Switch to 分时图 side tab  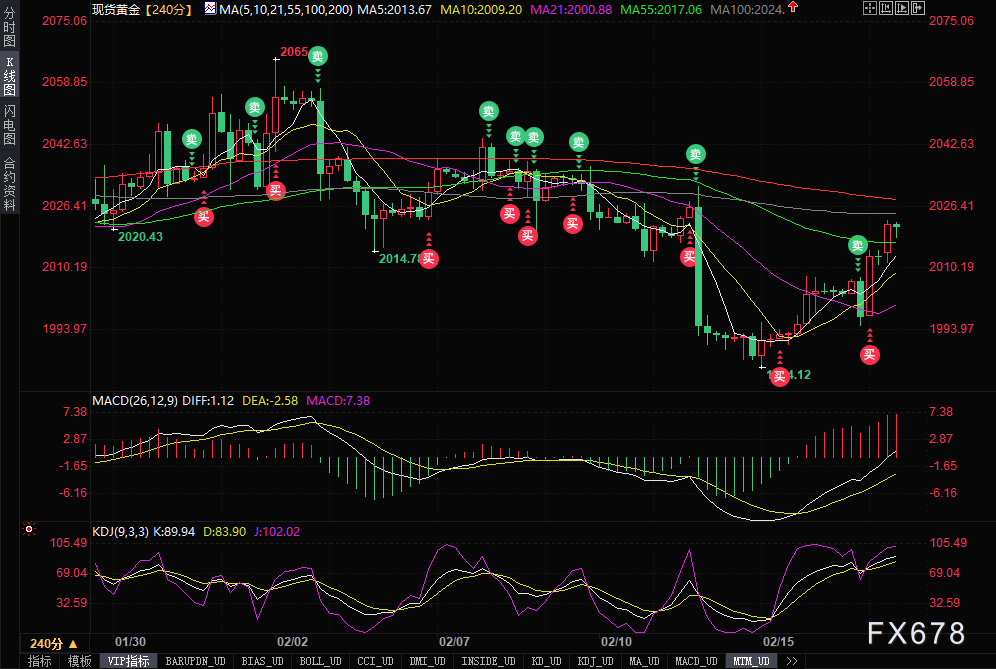(x=10, y=27)
